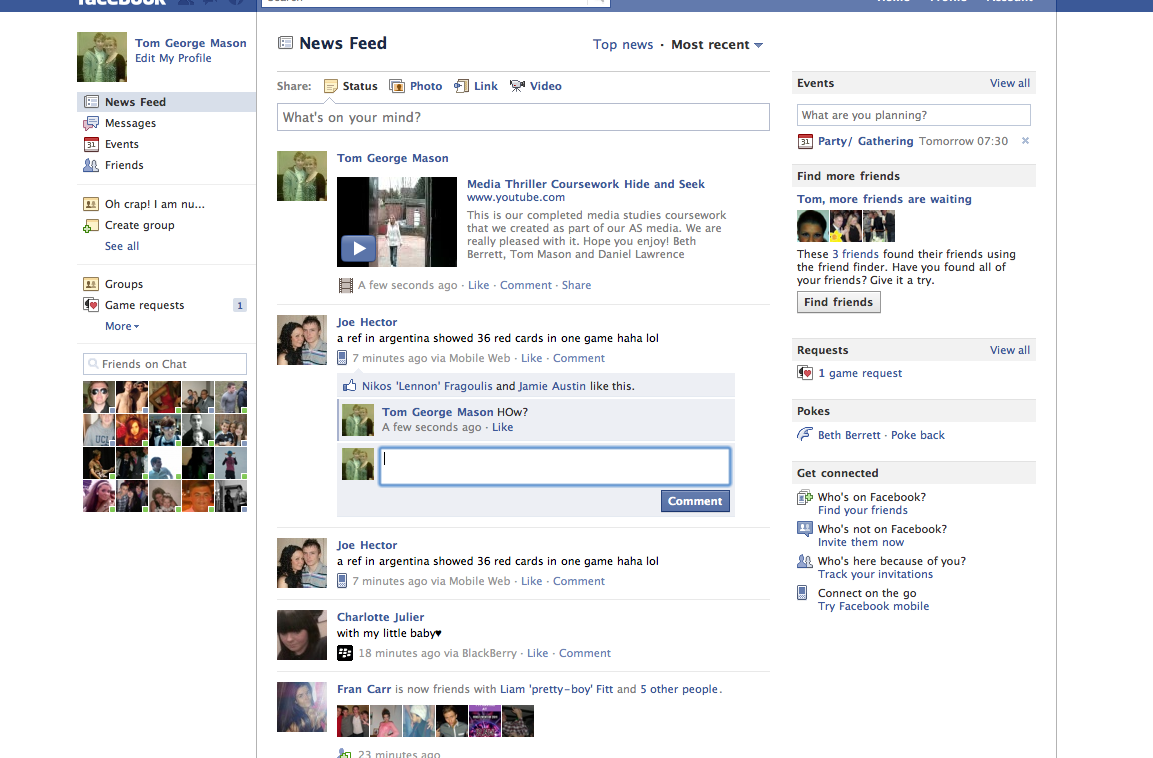Click the News Feed header icon
The height and width of the screenshot is (758, 1153).
[x=285, y=43]
